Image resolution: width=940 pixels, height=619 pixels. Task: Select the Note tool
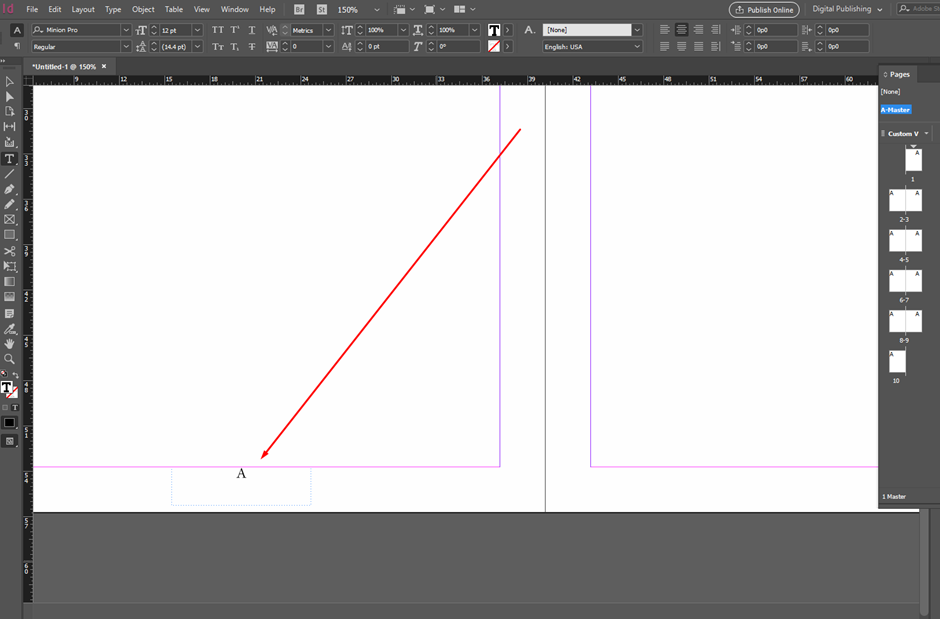click(9, 313)
